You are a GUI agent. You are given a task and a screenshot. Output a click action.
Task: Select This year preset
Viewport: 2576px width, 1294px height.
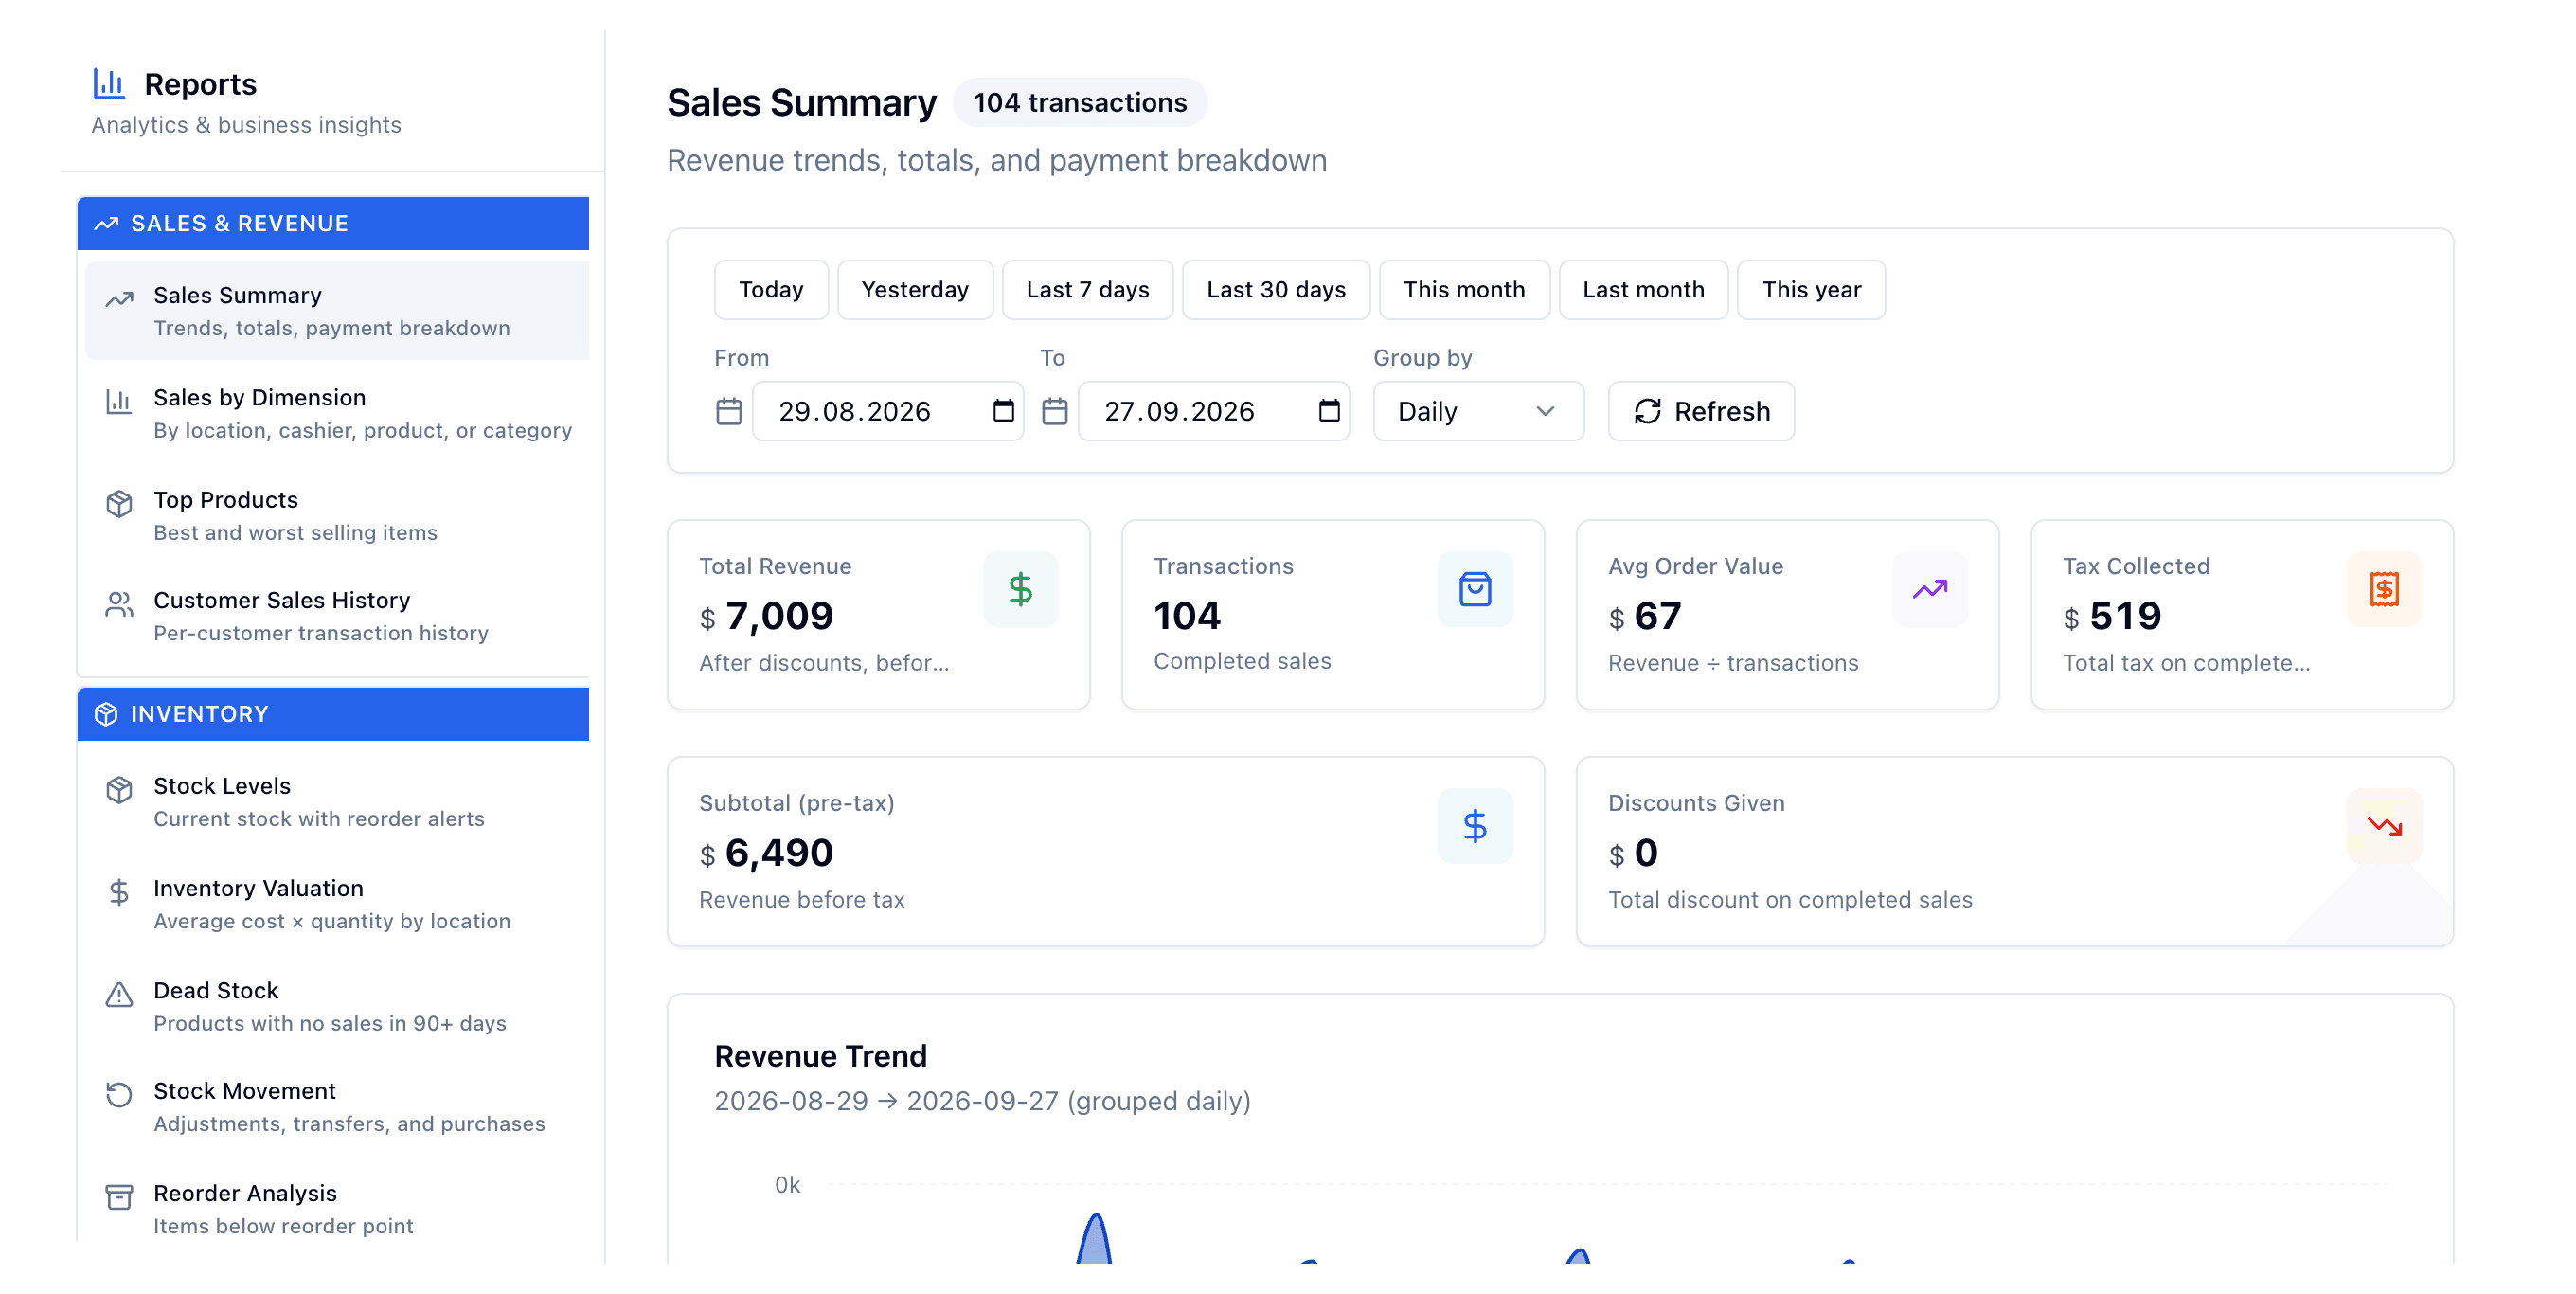tap(1811, 290)
